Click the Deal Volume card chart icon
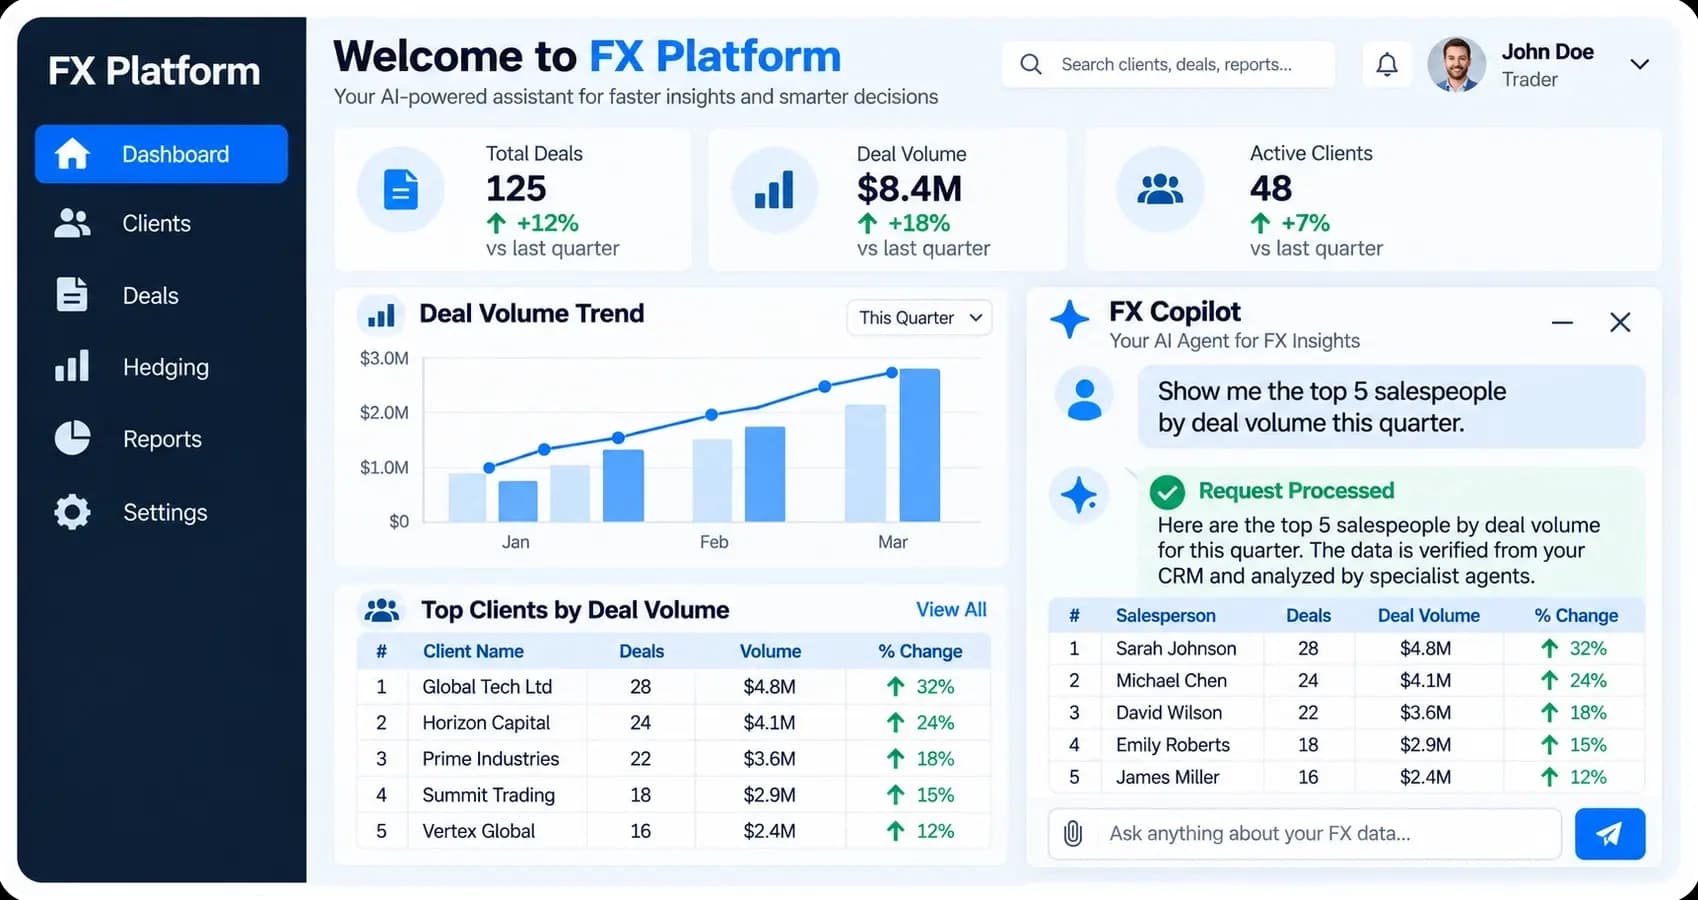The image size is (1698, 900). 774,189
